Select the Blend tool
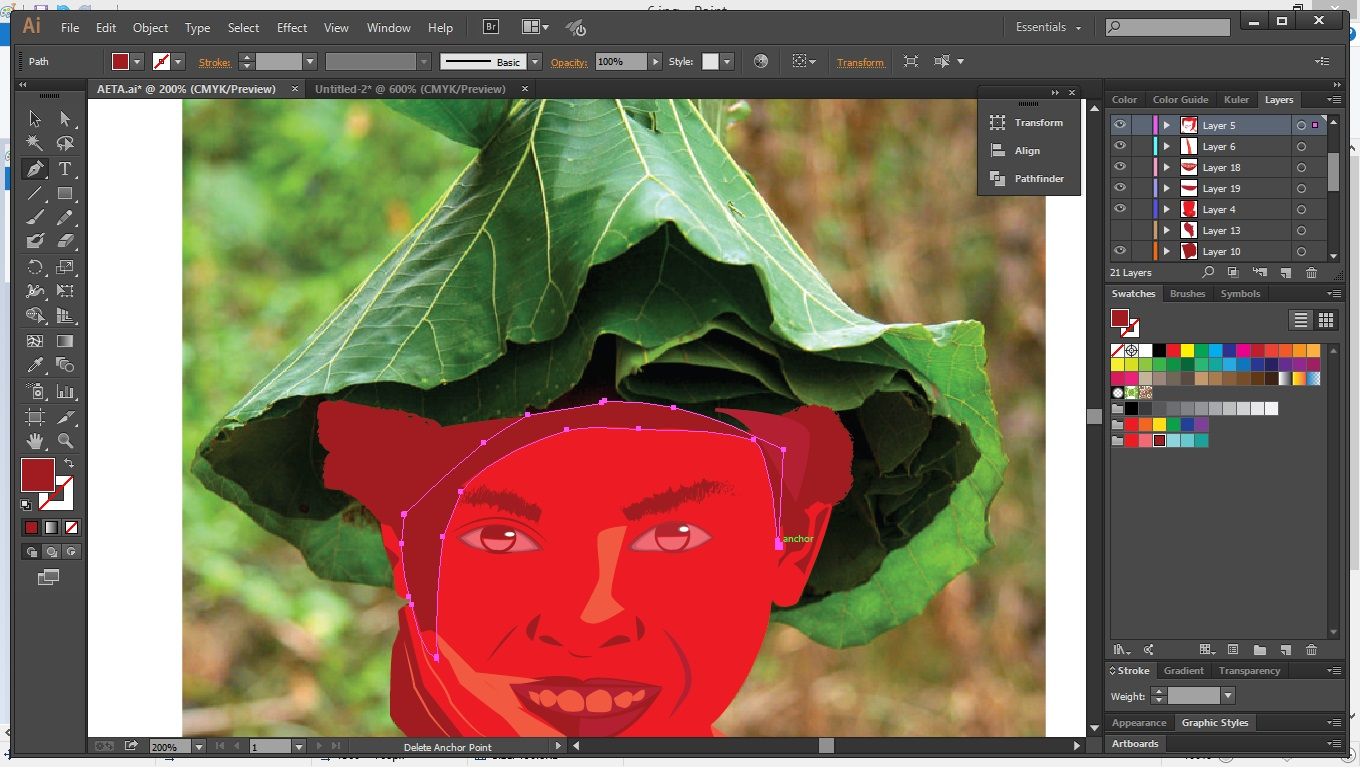 tap(65, 365)
